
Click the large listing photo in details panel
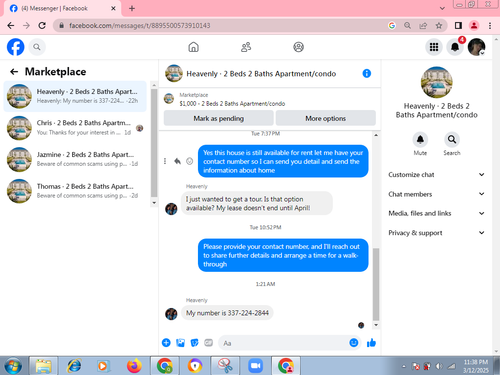click(436, 82)
